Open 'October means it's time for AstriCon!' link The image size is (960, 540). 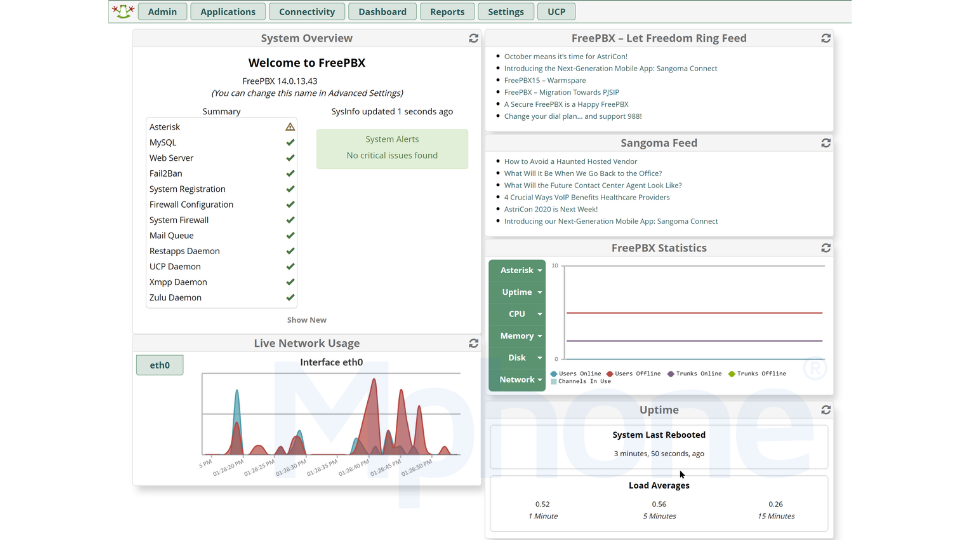point(566,56)
